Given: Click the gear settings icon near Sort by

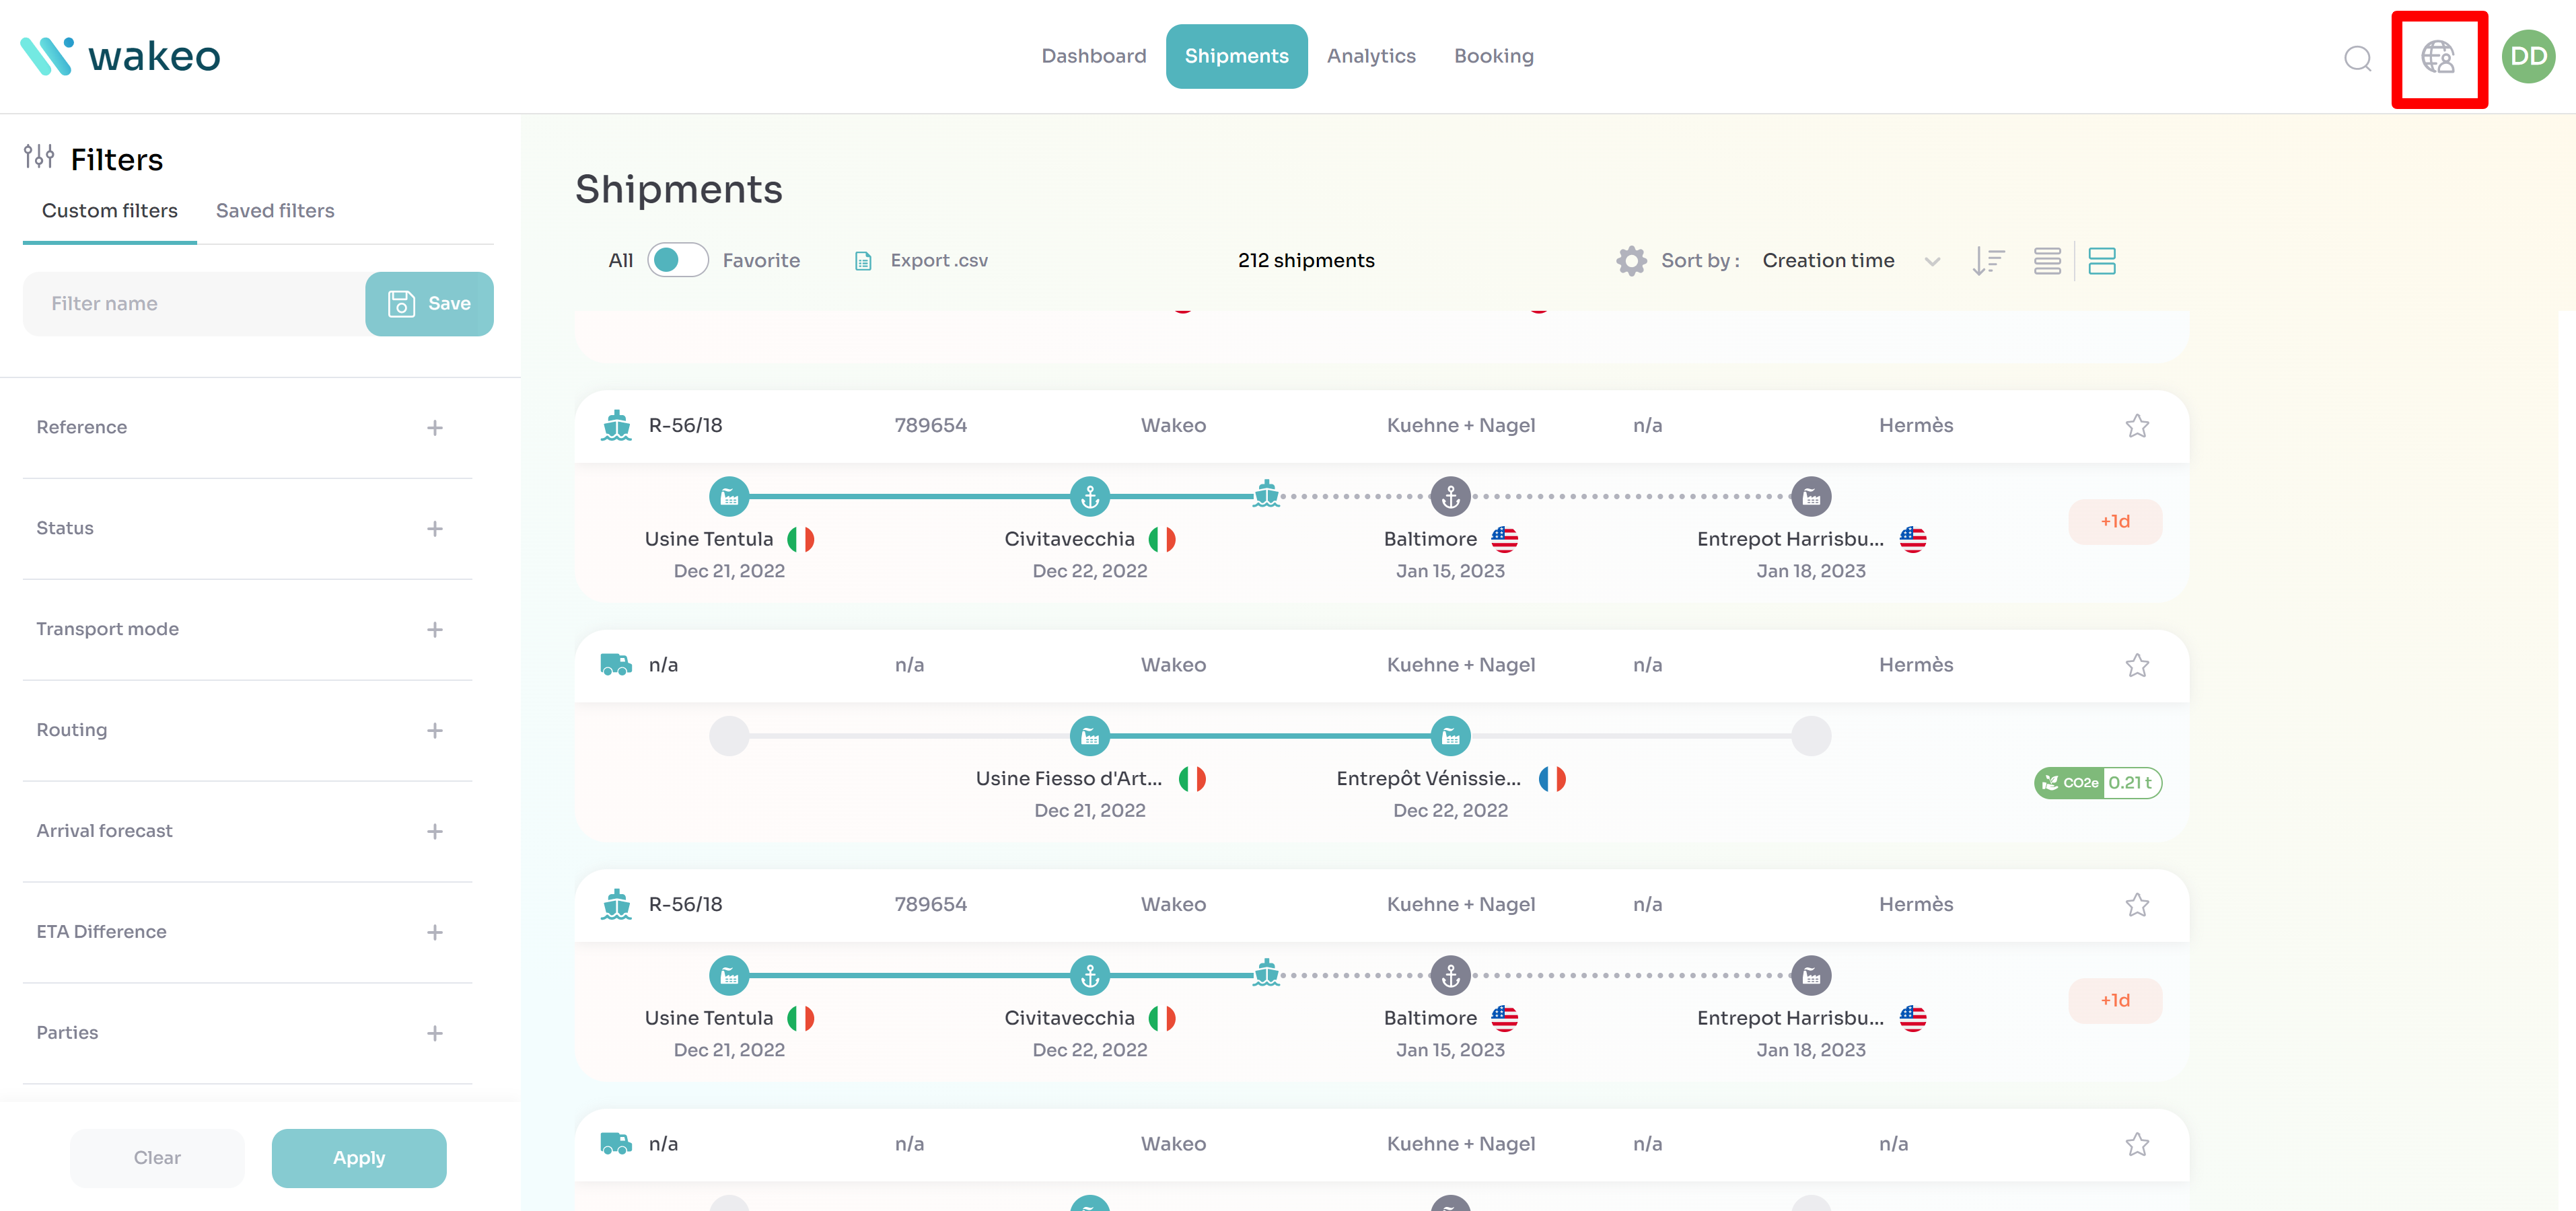Looking at the screenshot, I should pyautogui.click(x=1631, y=261).
